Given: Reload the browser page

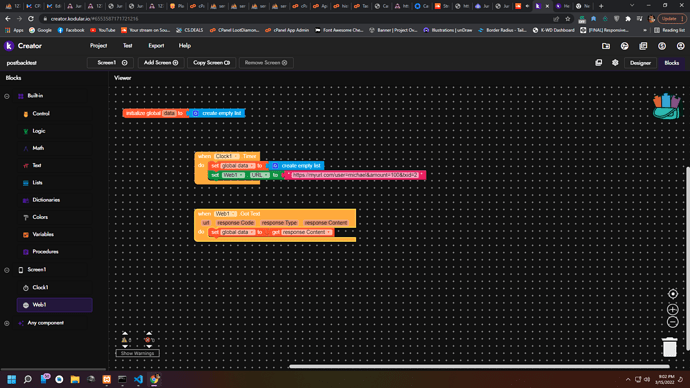Looking at the screenshot, I should [x=30, y=19].
